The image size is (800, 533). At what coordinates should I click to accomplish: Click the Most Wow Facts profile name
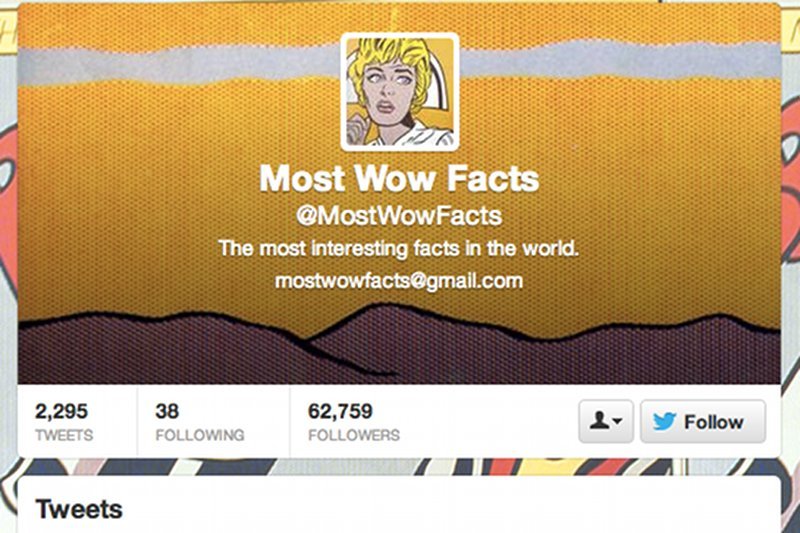pyautogui.click(x=399, y=178)
